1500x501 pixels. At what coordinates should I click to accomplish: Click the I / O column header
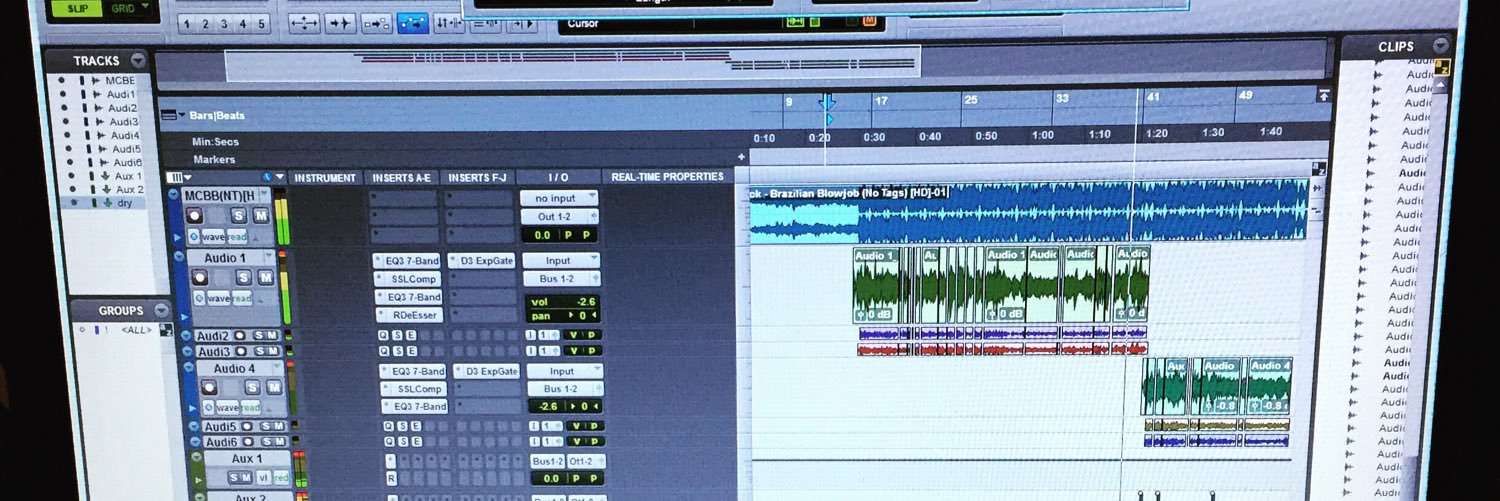[x=558, y=178]
